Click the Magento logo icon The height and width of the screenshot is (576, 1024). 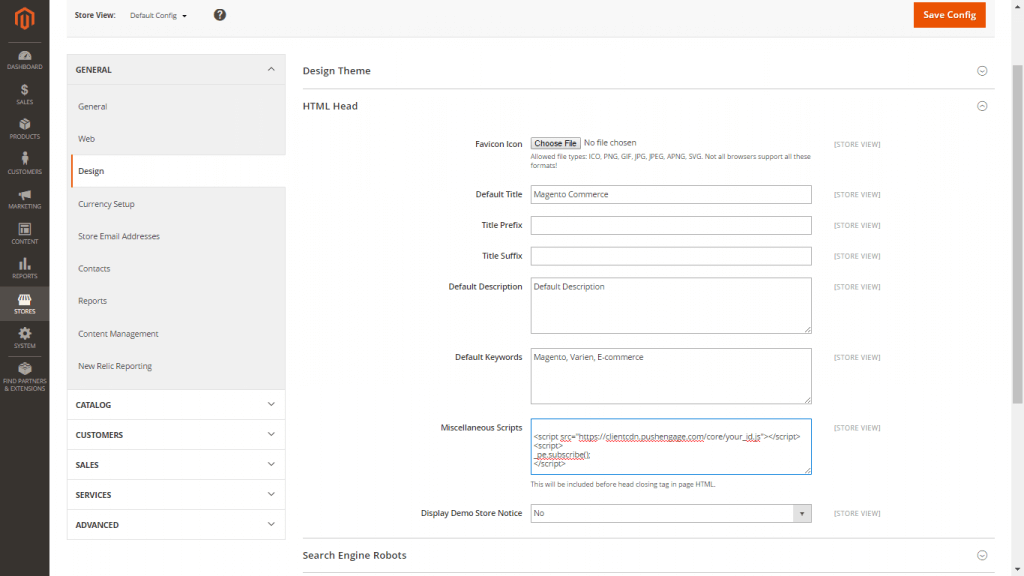click(24, 18)
